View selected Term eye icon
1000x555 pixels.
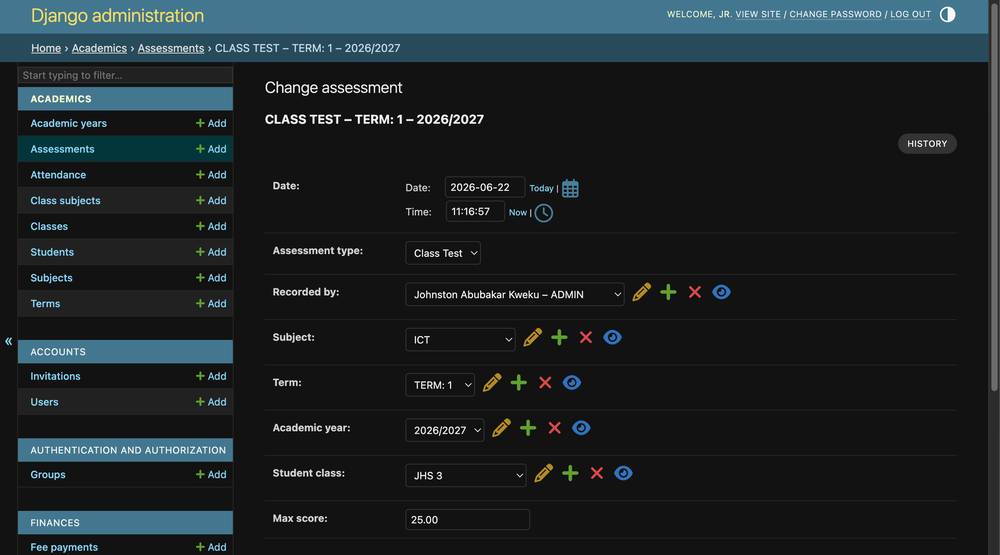pos(571,383)
